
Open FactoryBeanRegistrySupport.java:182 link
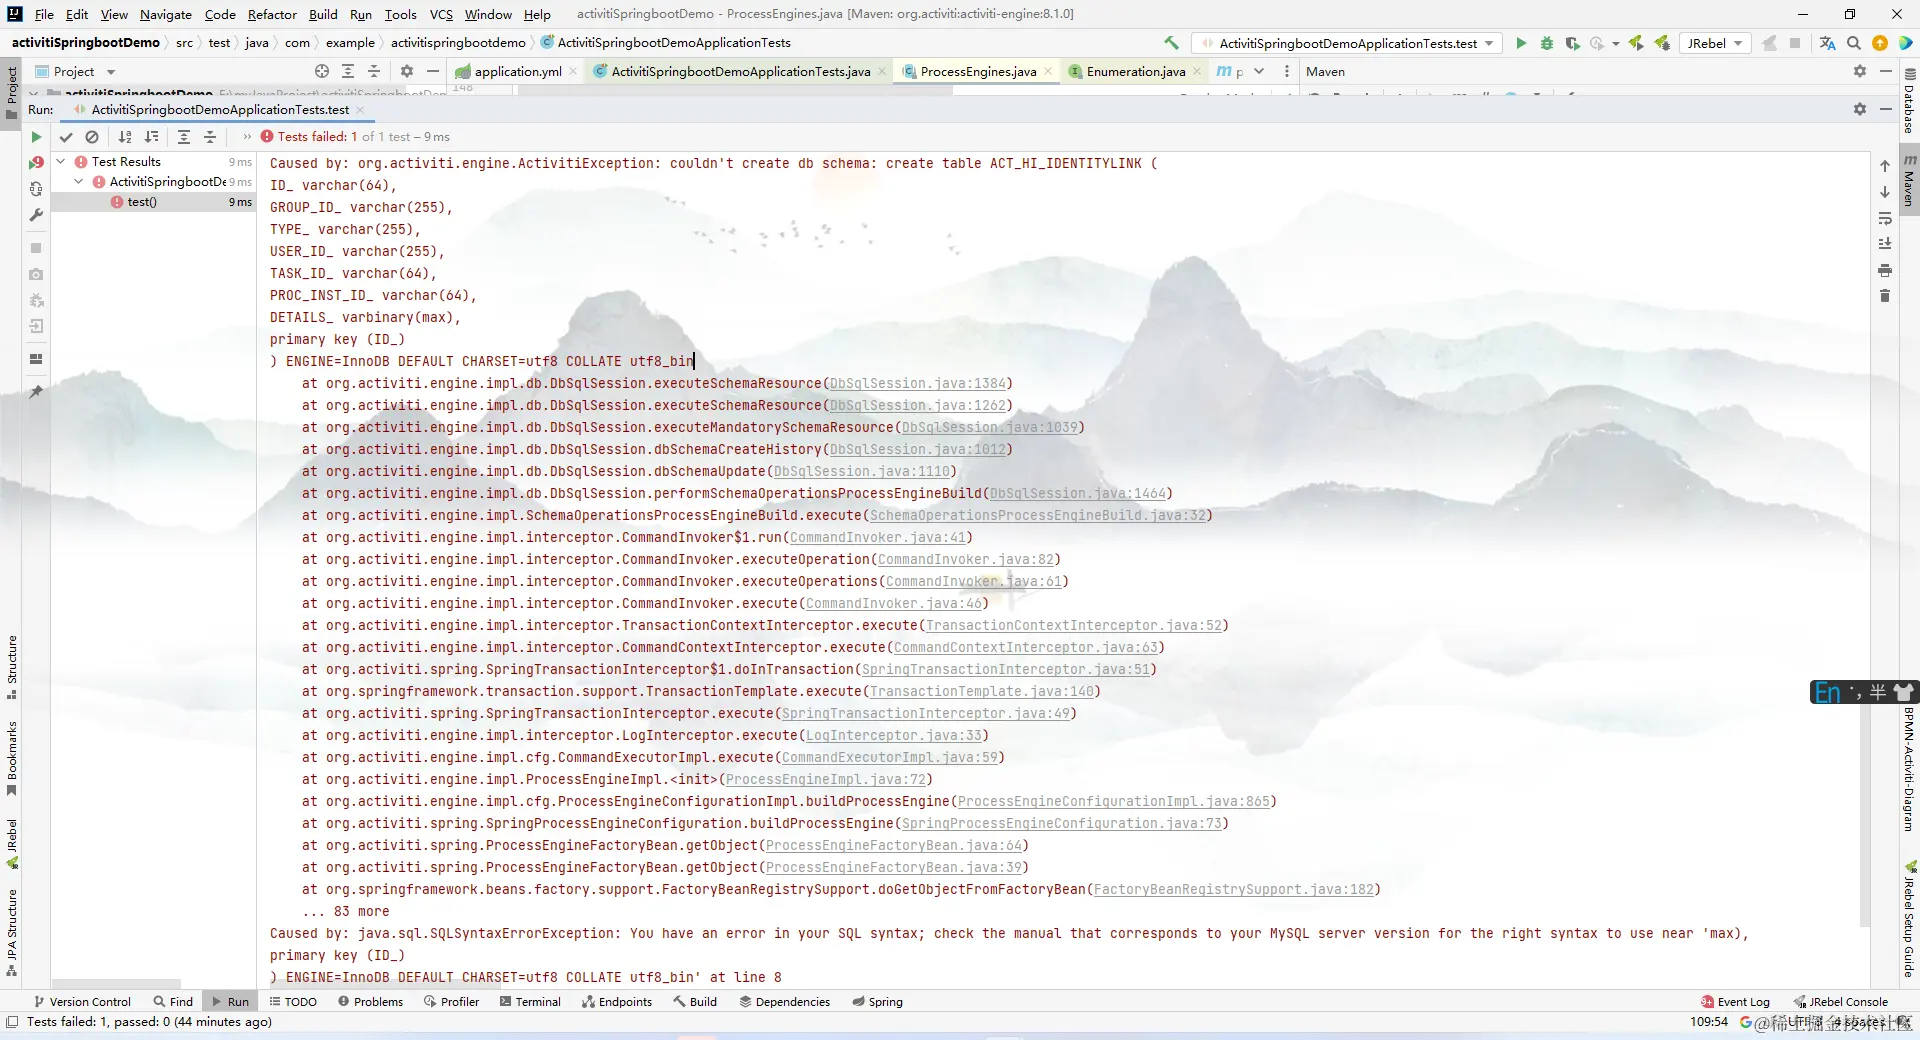(1233, 890)
